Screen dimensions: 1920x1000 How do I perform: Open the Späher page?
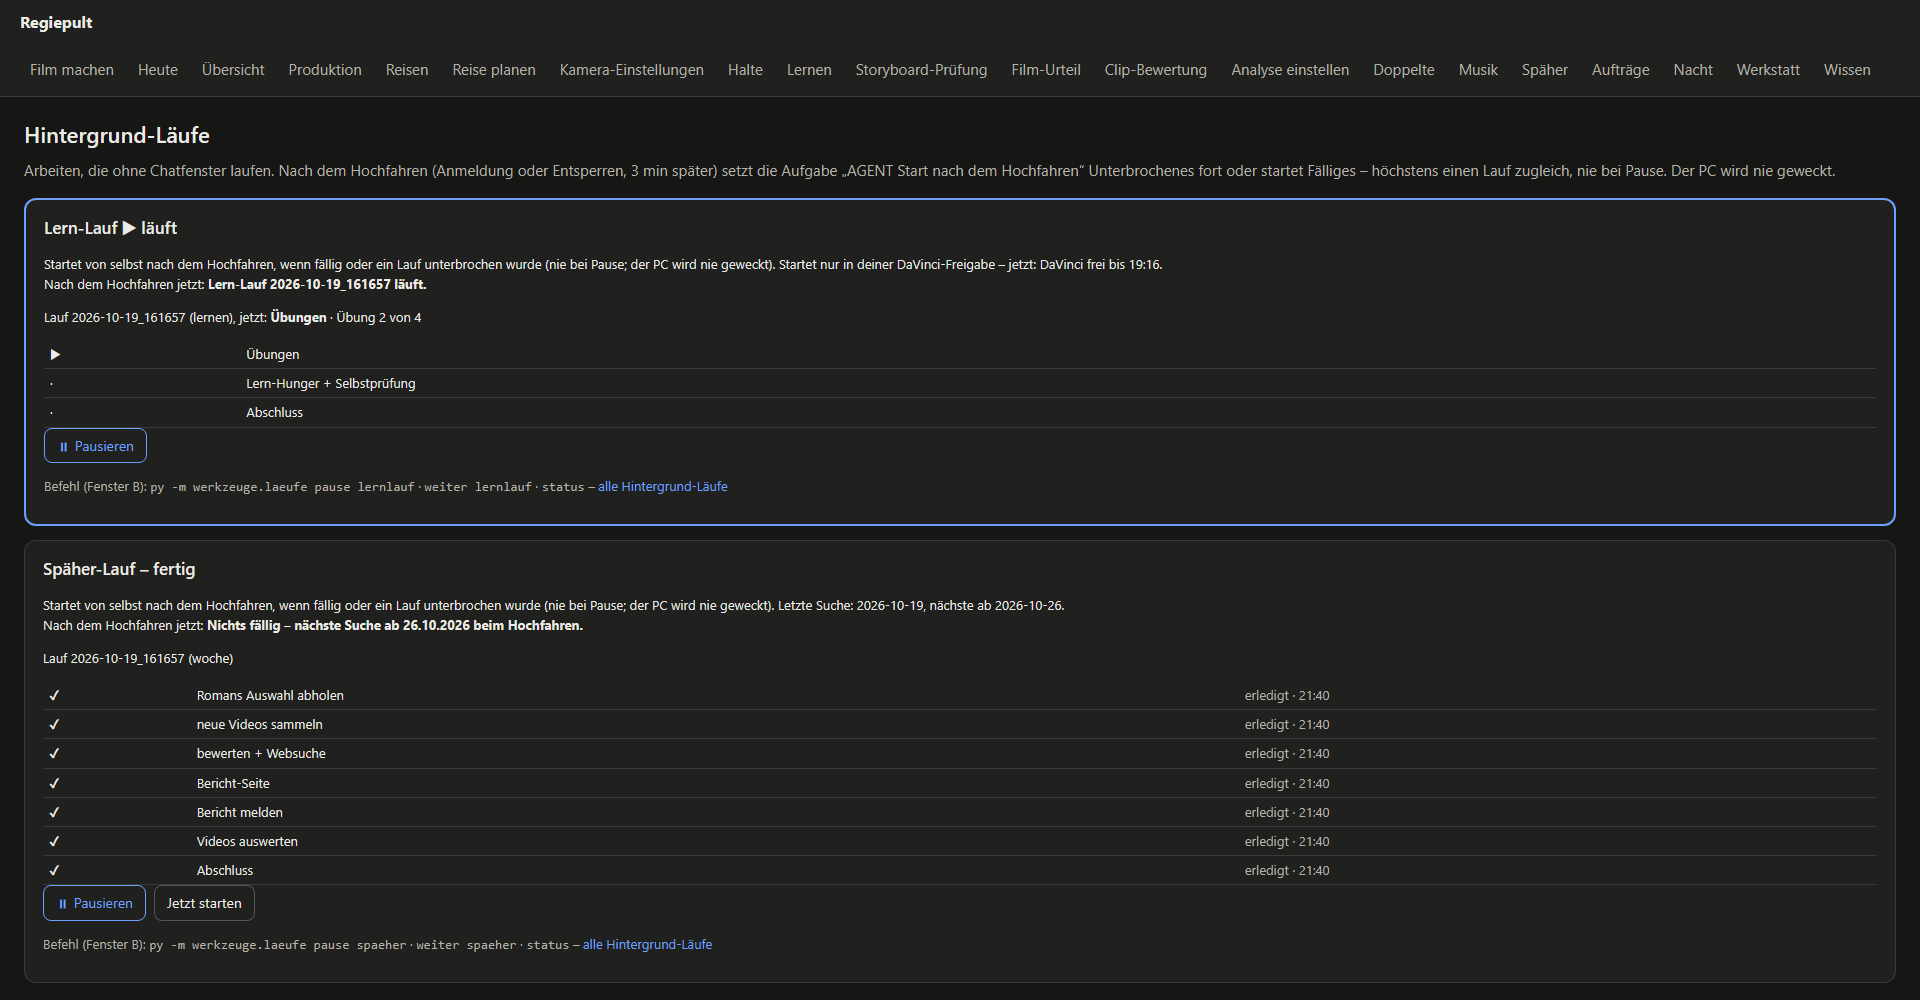1545,70
